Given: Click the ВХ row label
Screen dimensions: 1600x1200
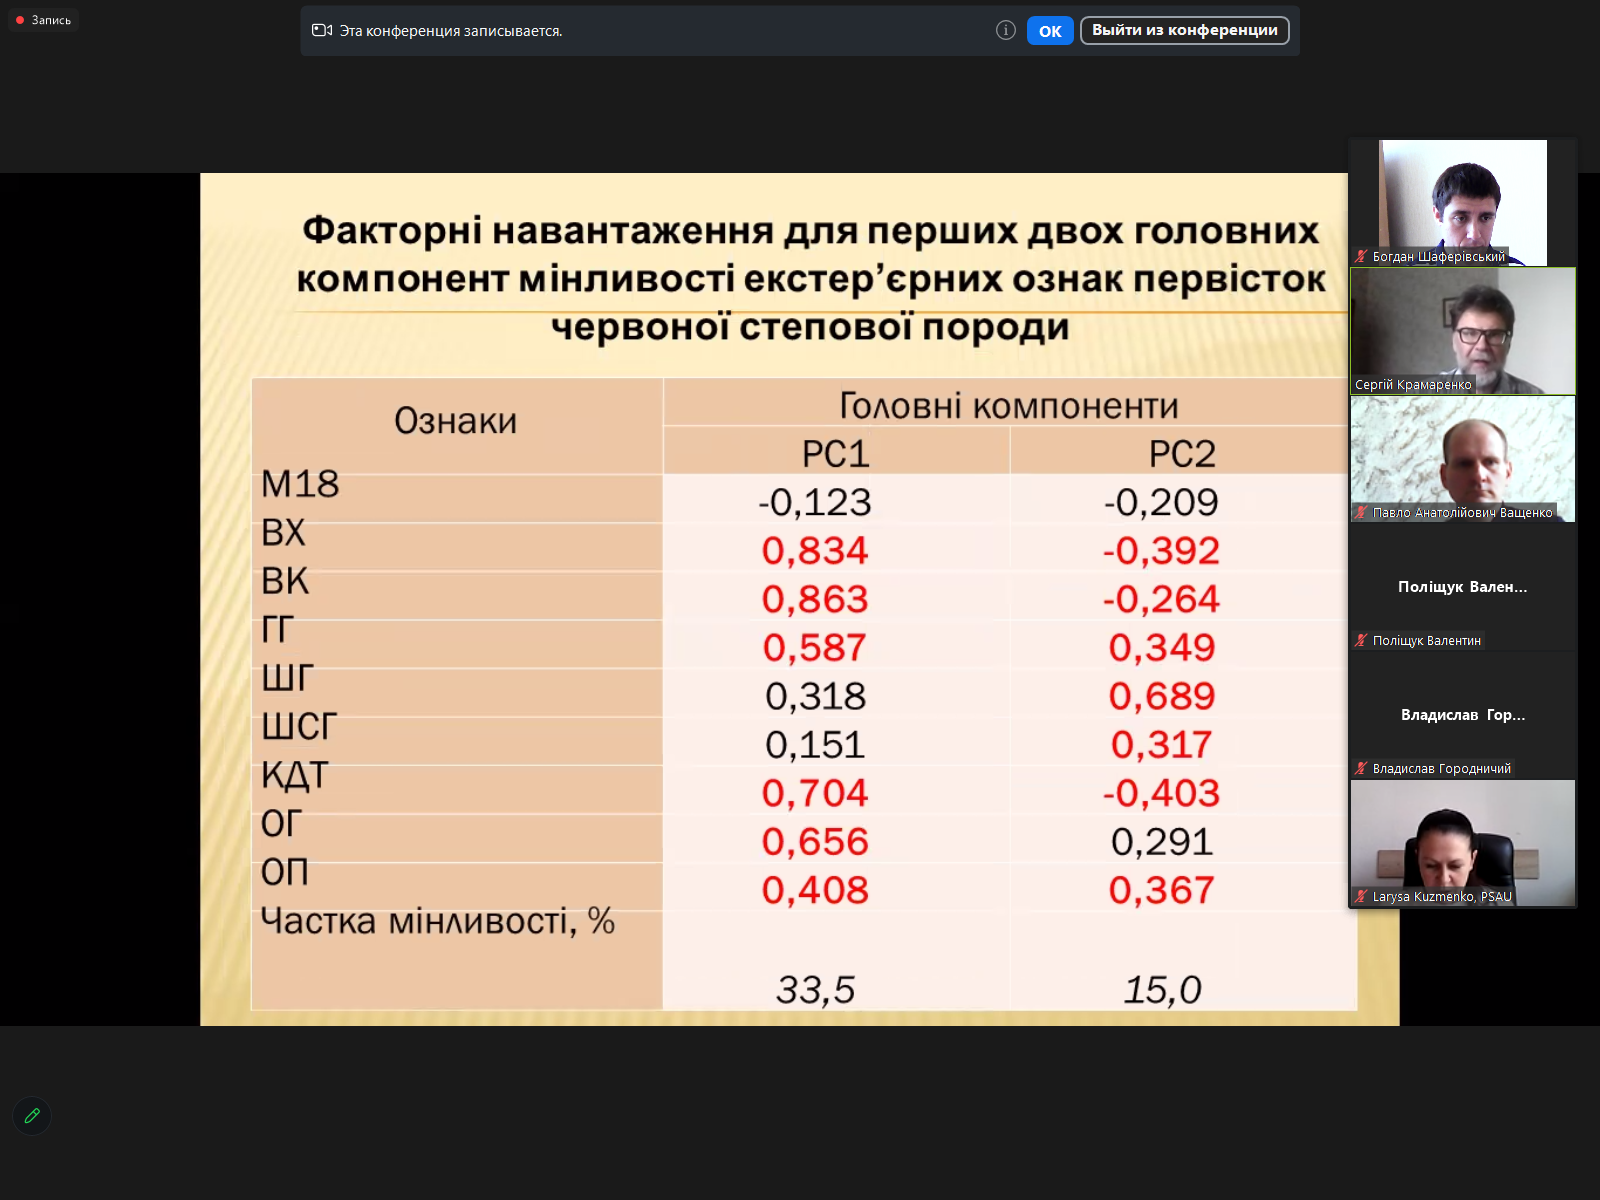Looking at the screenshot, I should [x=283, y=532].
